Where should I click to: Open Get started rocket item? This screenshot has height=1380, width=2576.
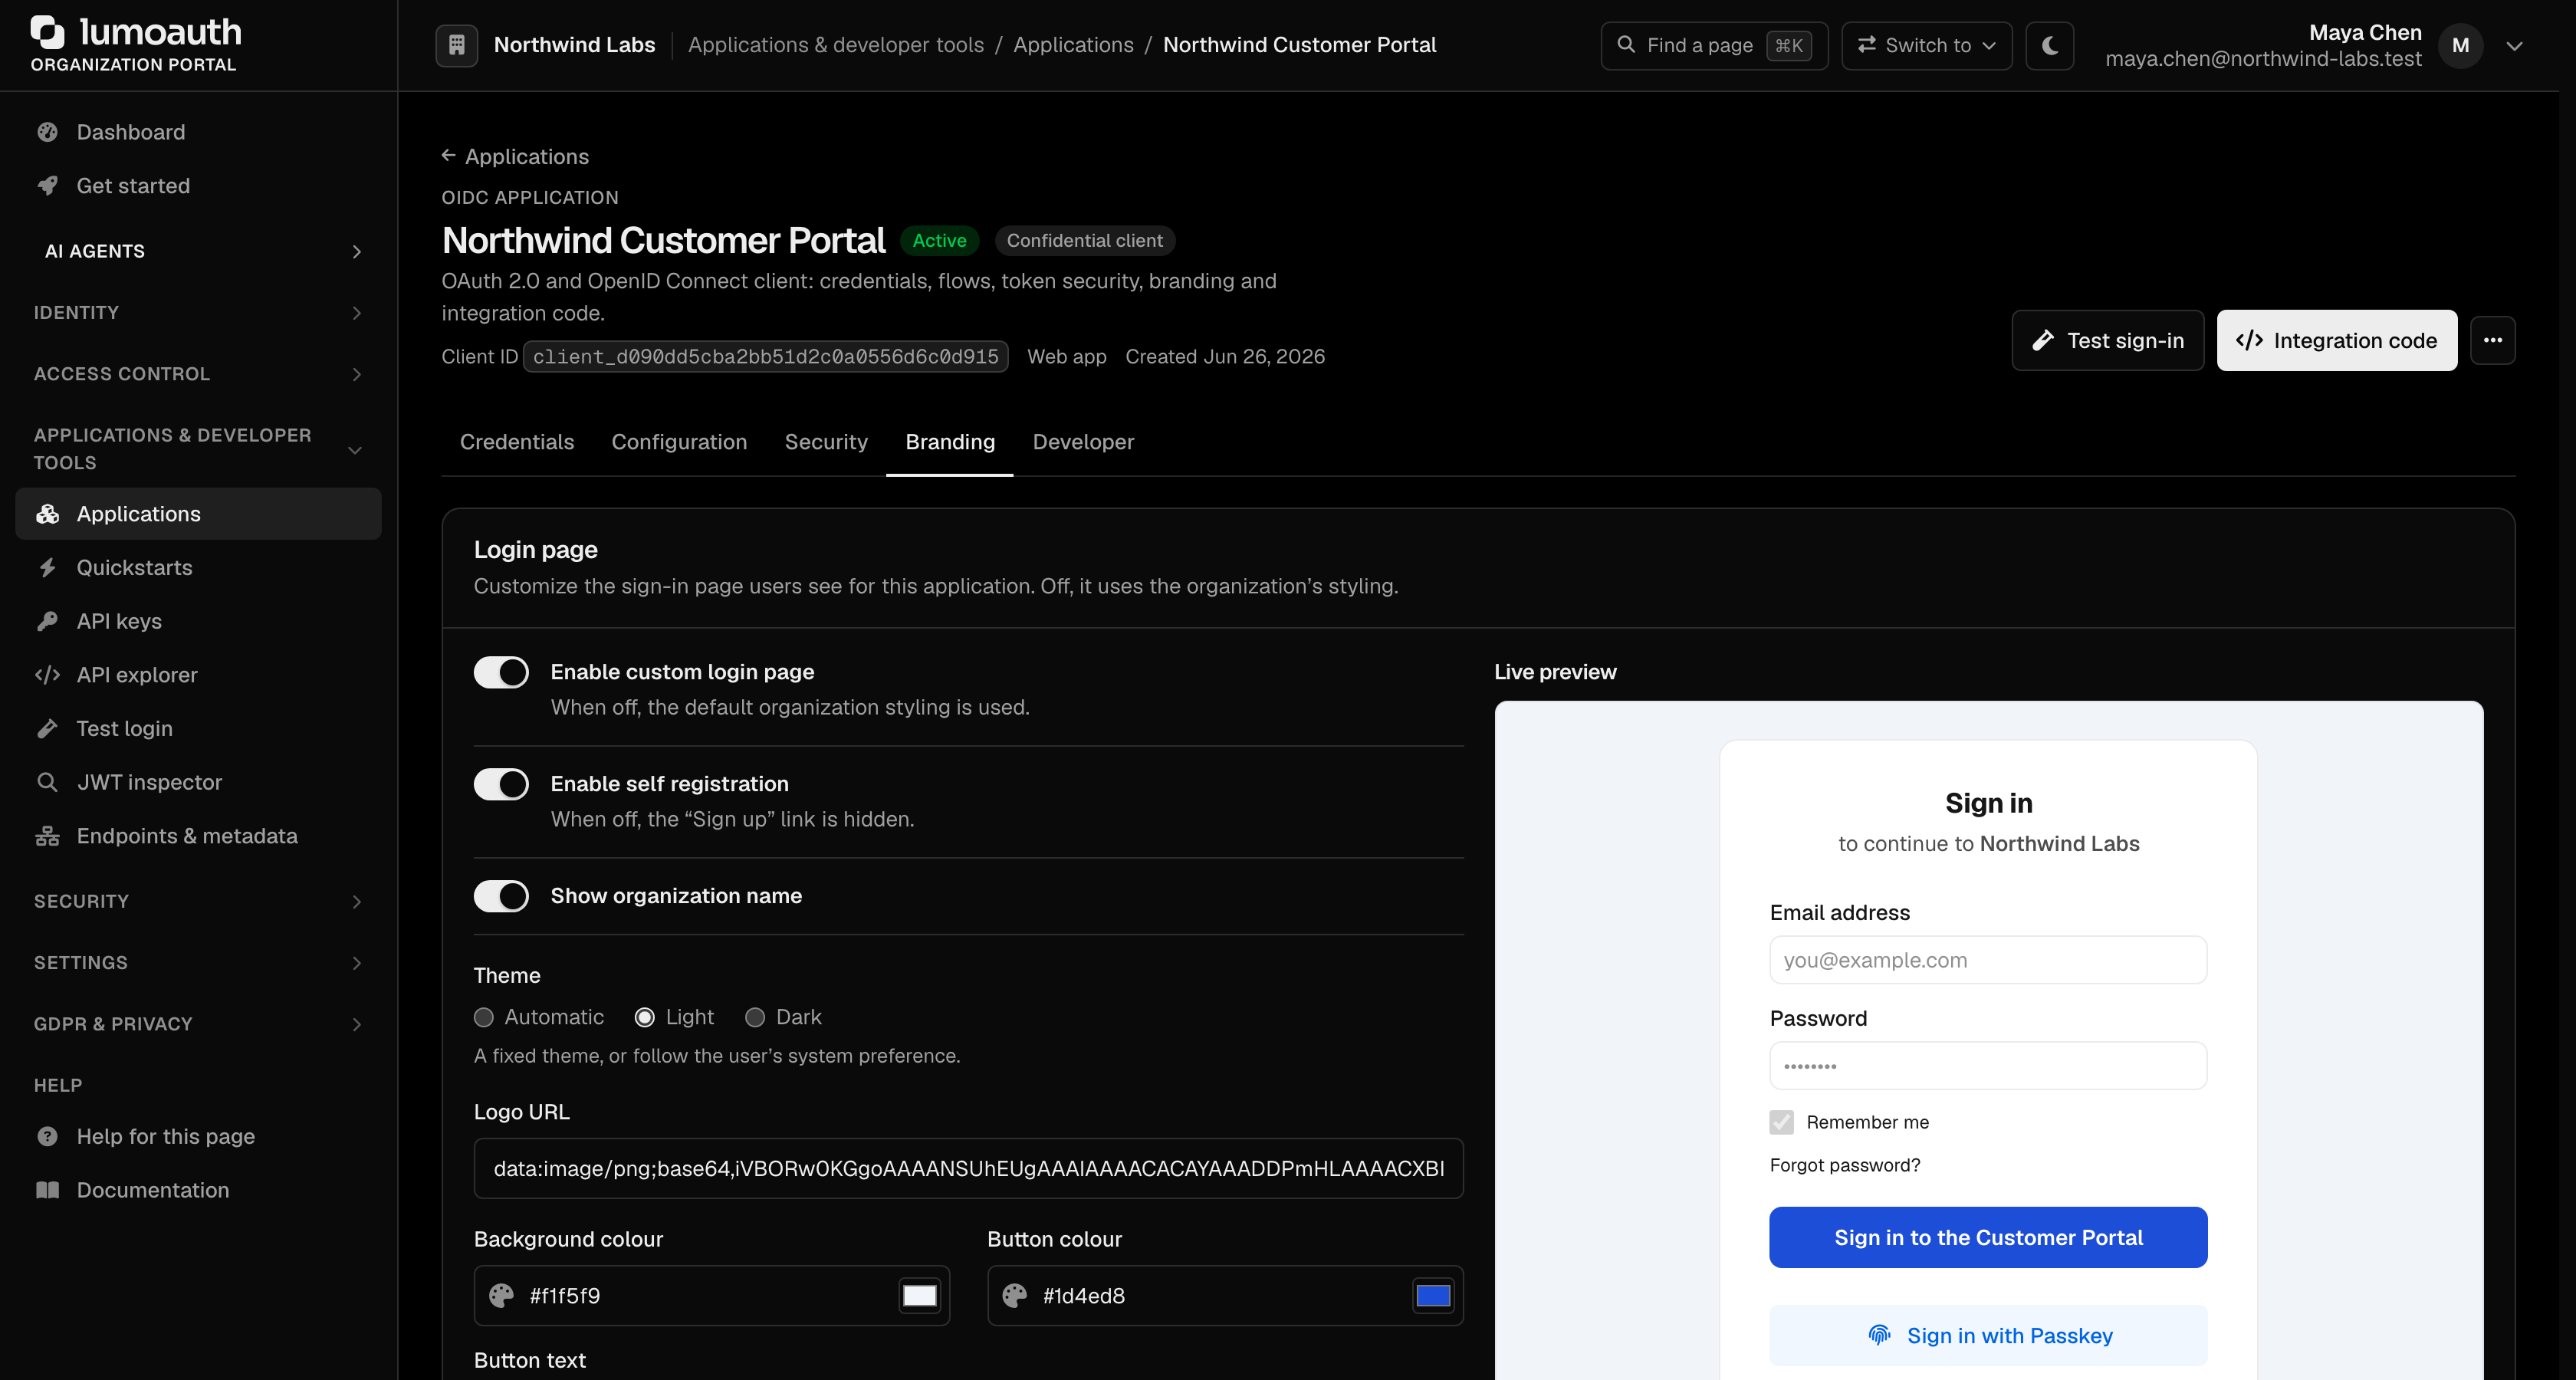(198, 186)
